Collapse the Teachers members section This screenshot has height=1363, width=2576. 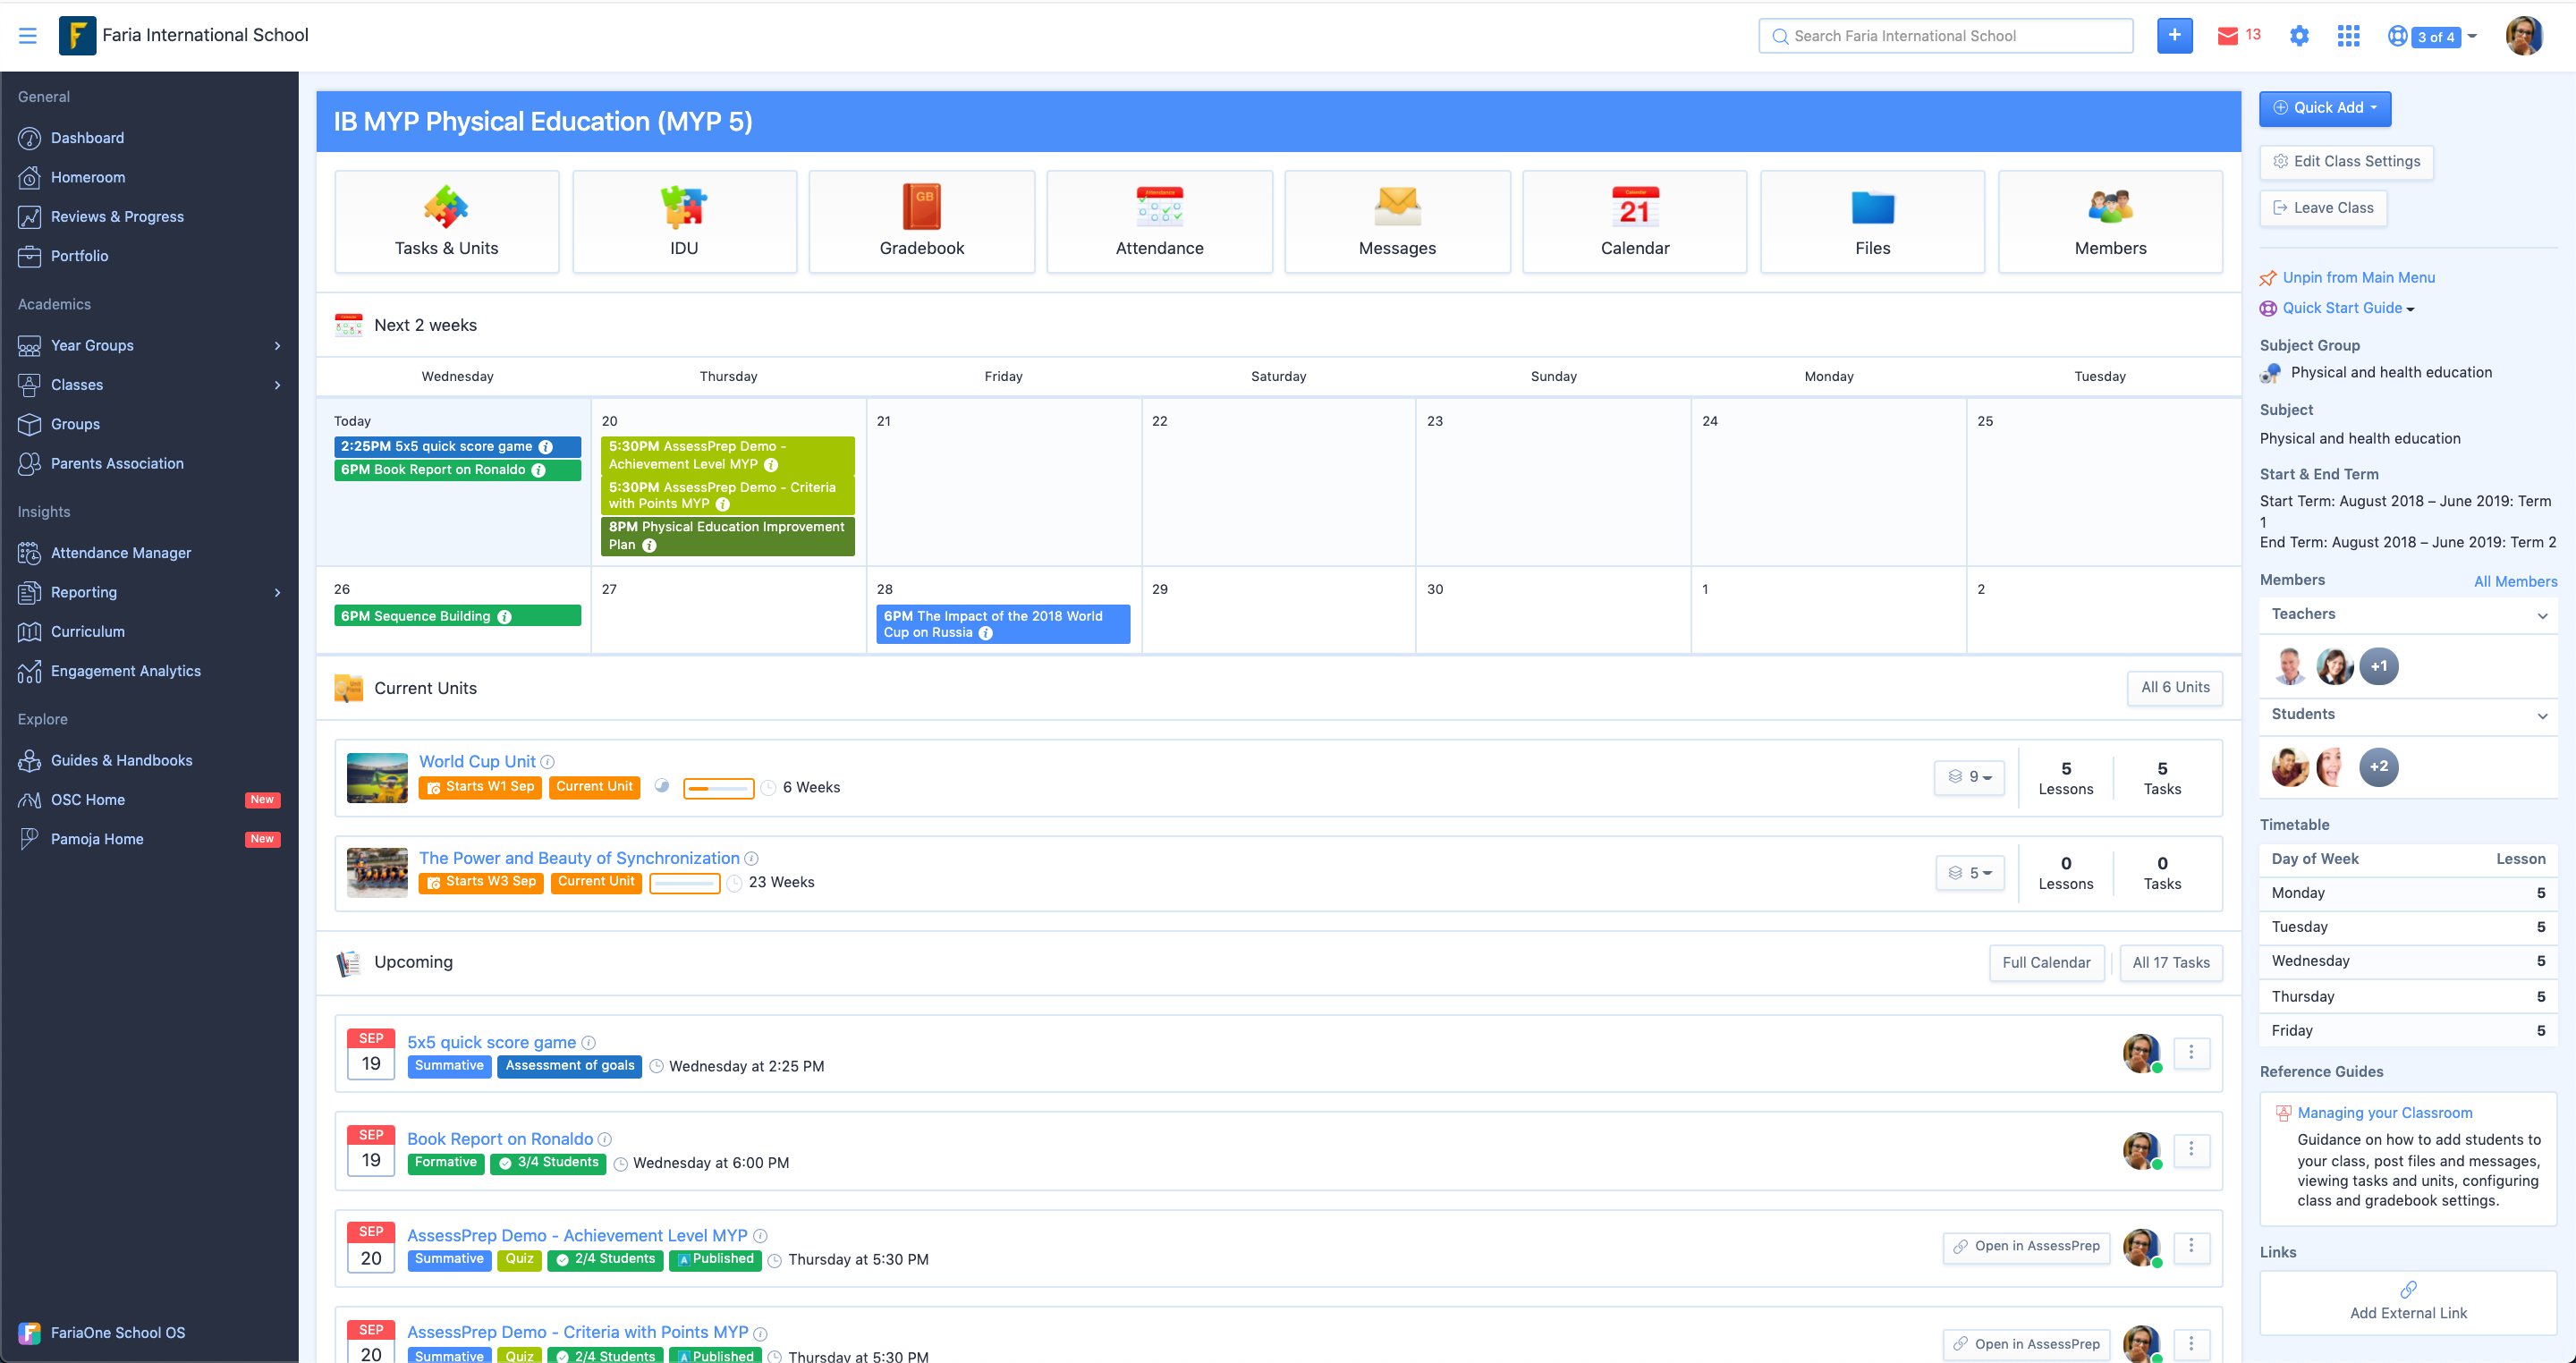point(2541,615)
